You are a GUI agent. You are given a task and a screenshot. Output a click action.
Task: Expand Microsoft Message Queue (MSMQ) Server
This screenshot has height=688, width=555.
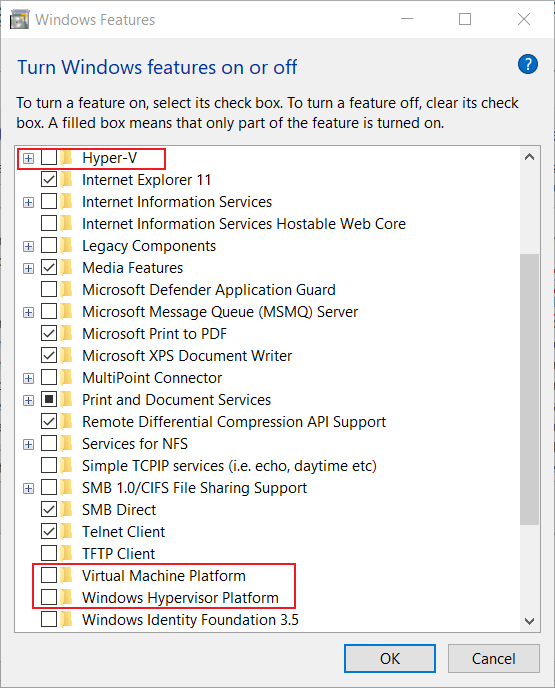click(x=29, y=312)
